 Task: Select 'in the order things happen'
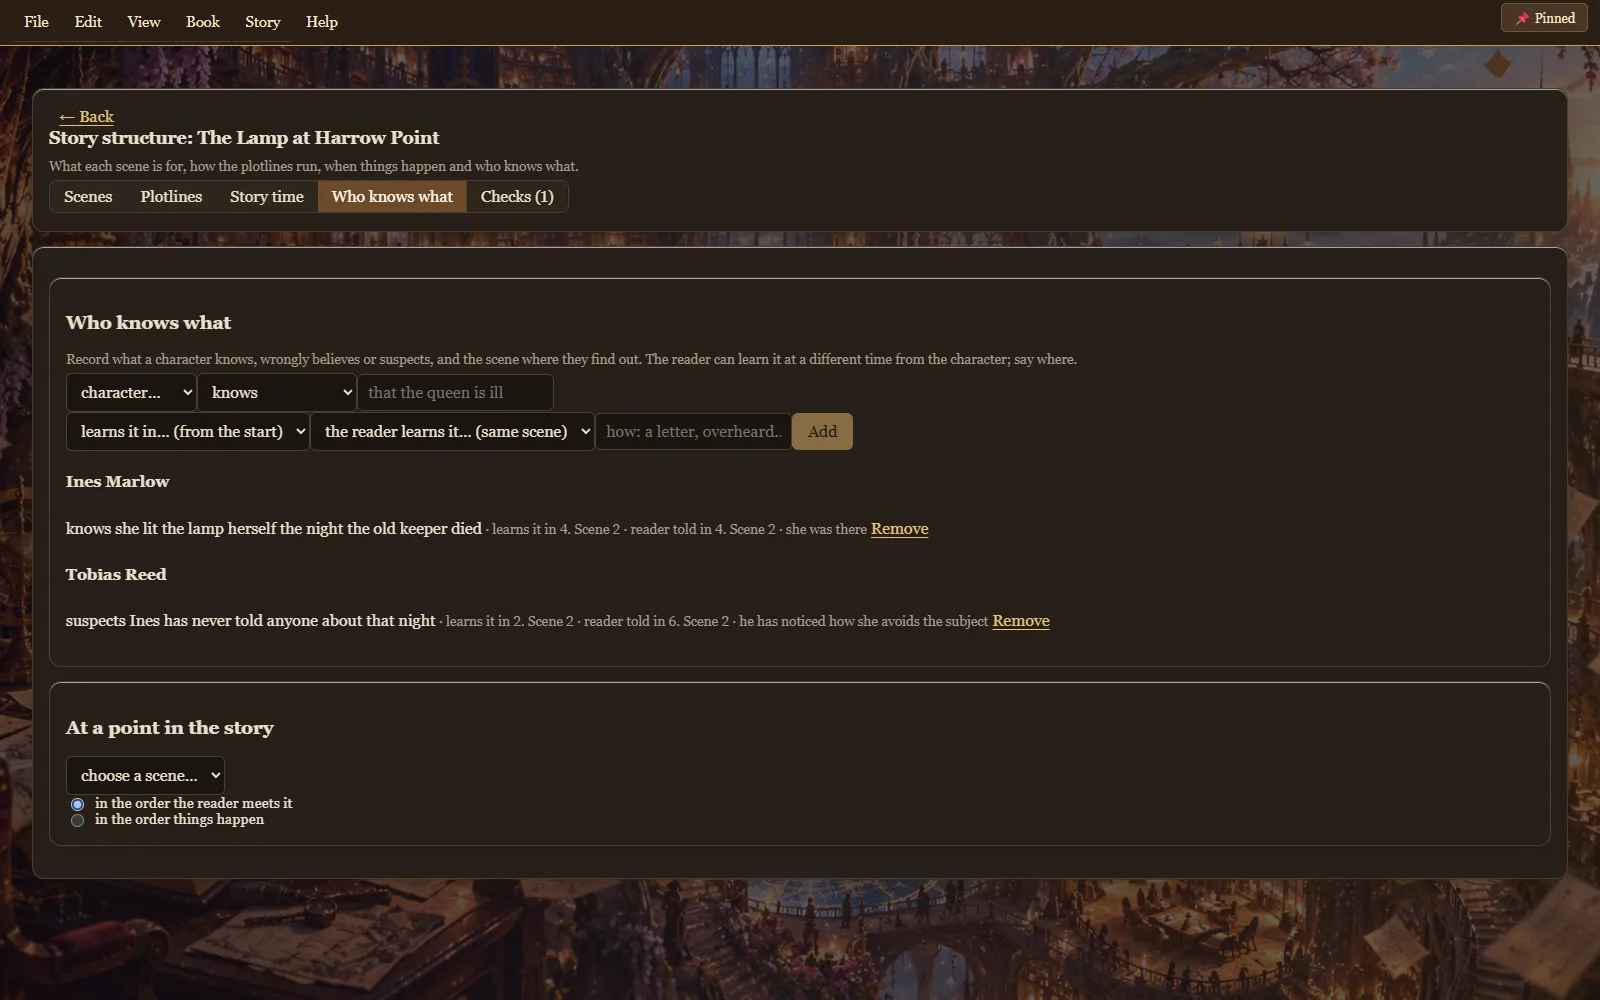(77, 820)
